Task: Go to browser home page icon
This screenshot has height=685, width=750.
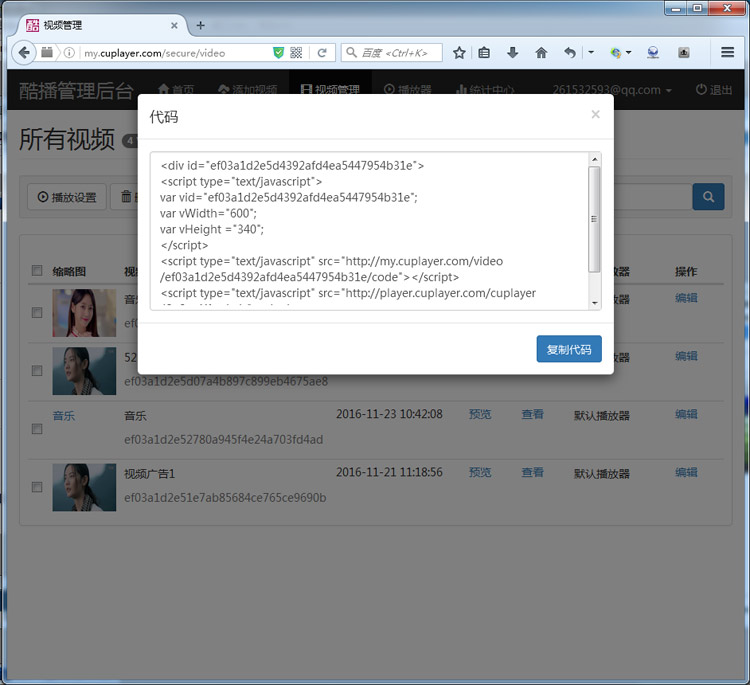Action: (541, 52)
